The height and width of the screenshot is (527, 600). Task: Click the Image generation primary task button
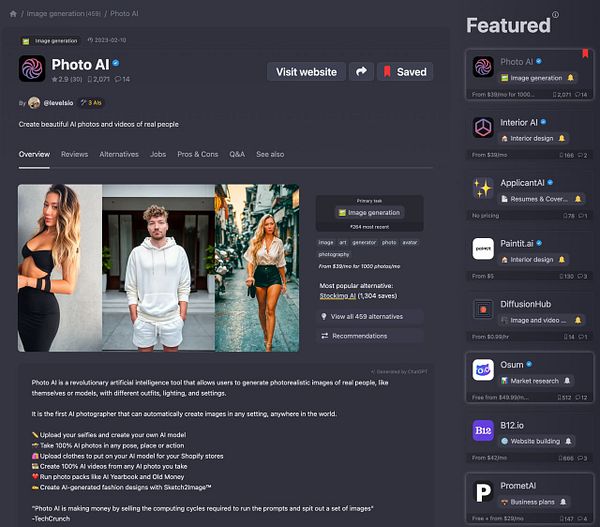(369, 212)
